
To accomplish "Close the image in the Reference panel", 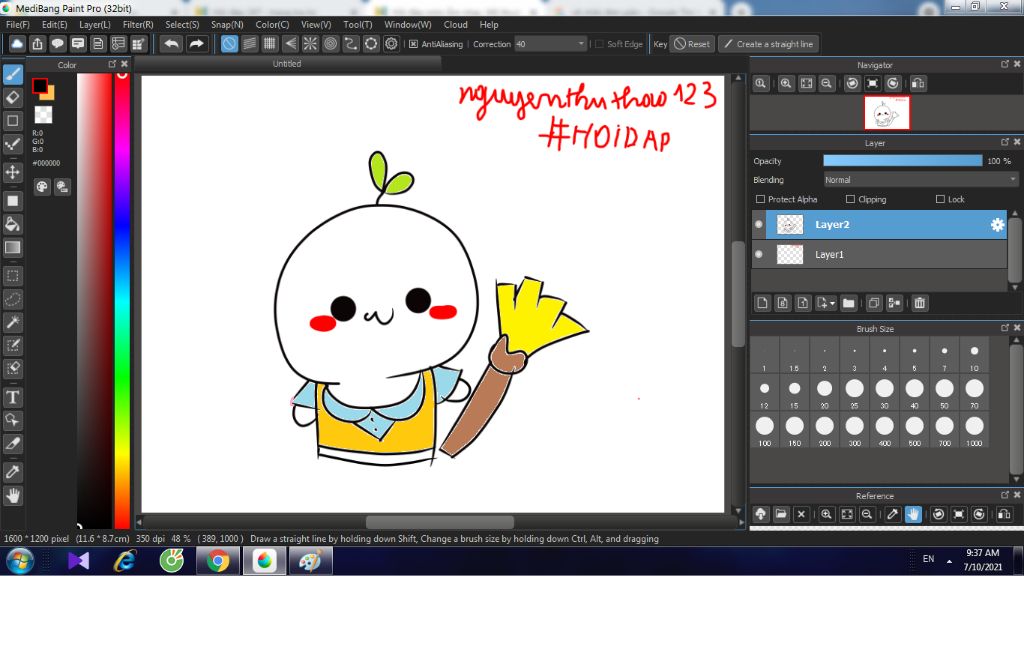I will point(801,514).
